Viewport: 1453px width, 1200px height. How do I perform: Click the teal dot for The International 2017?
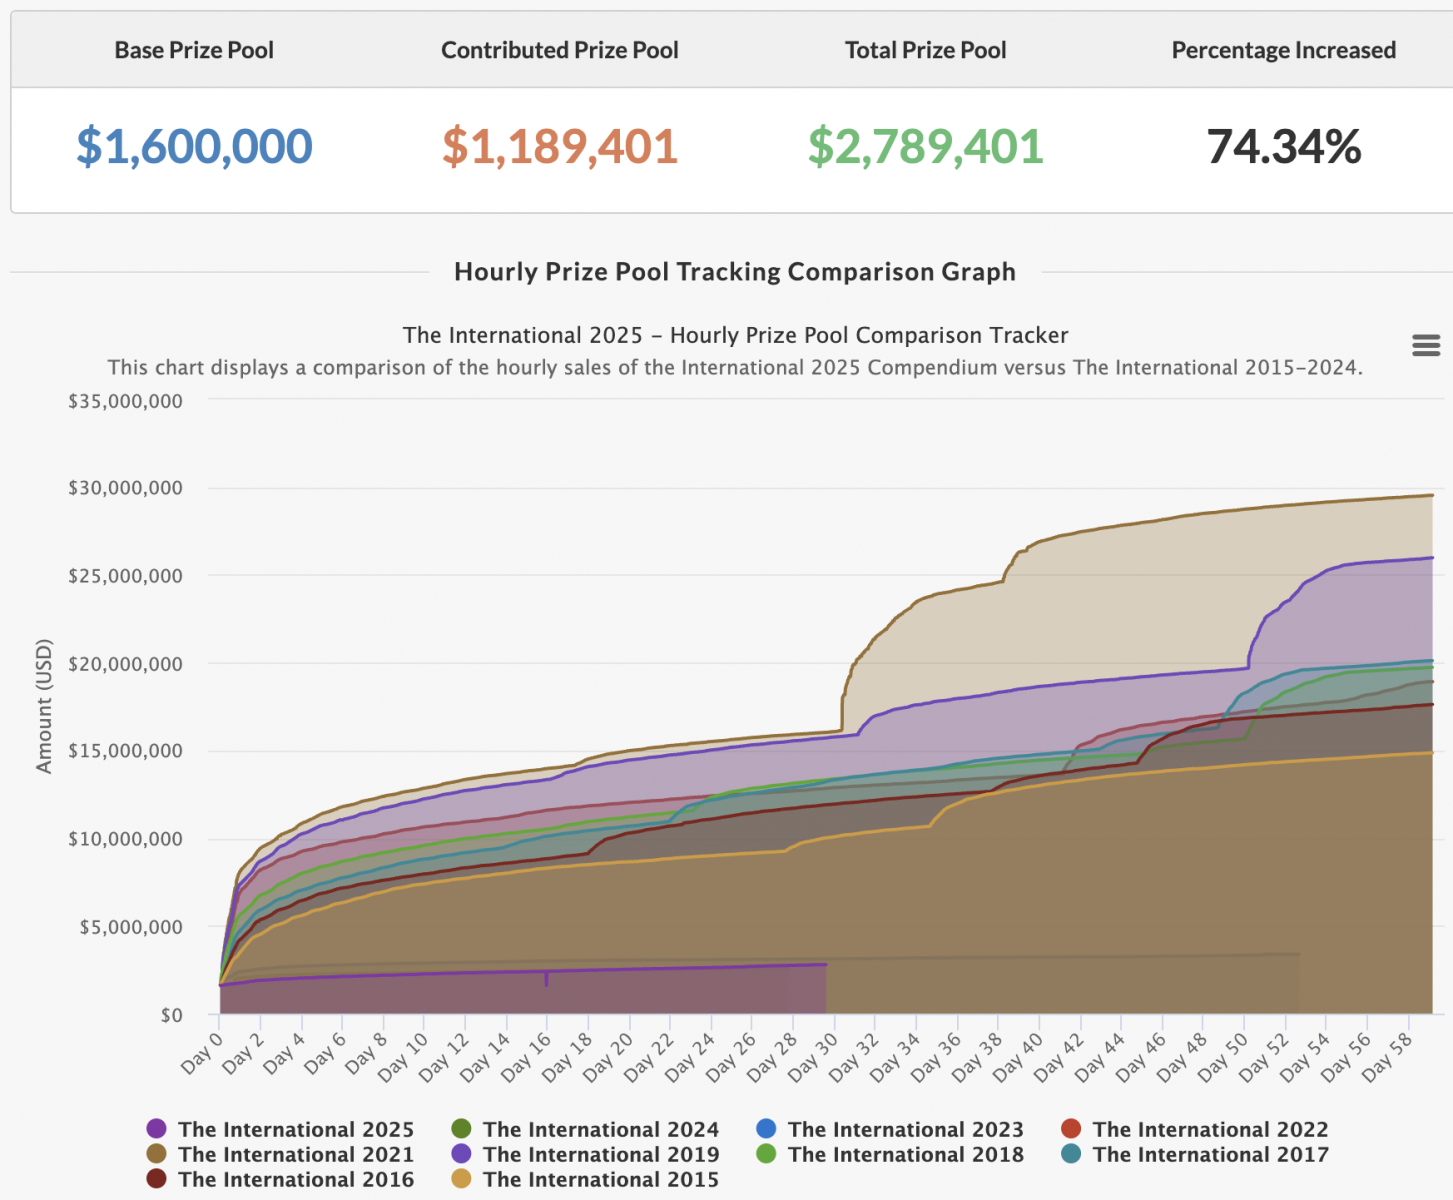(1071, 1154)
